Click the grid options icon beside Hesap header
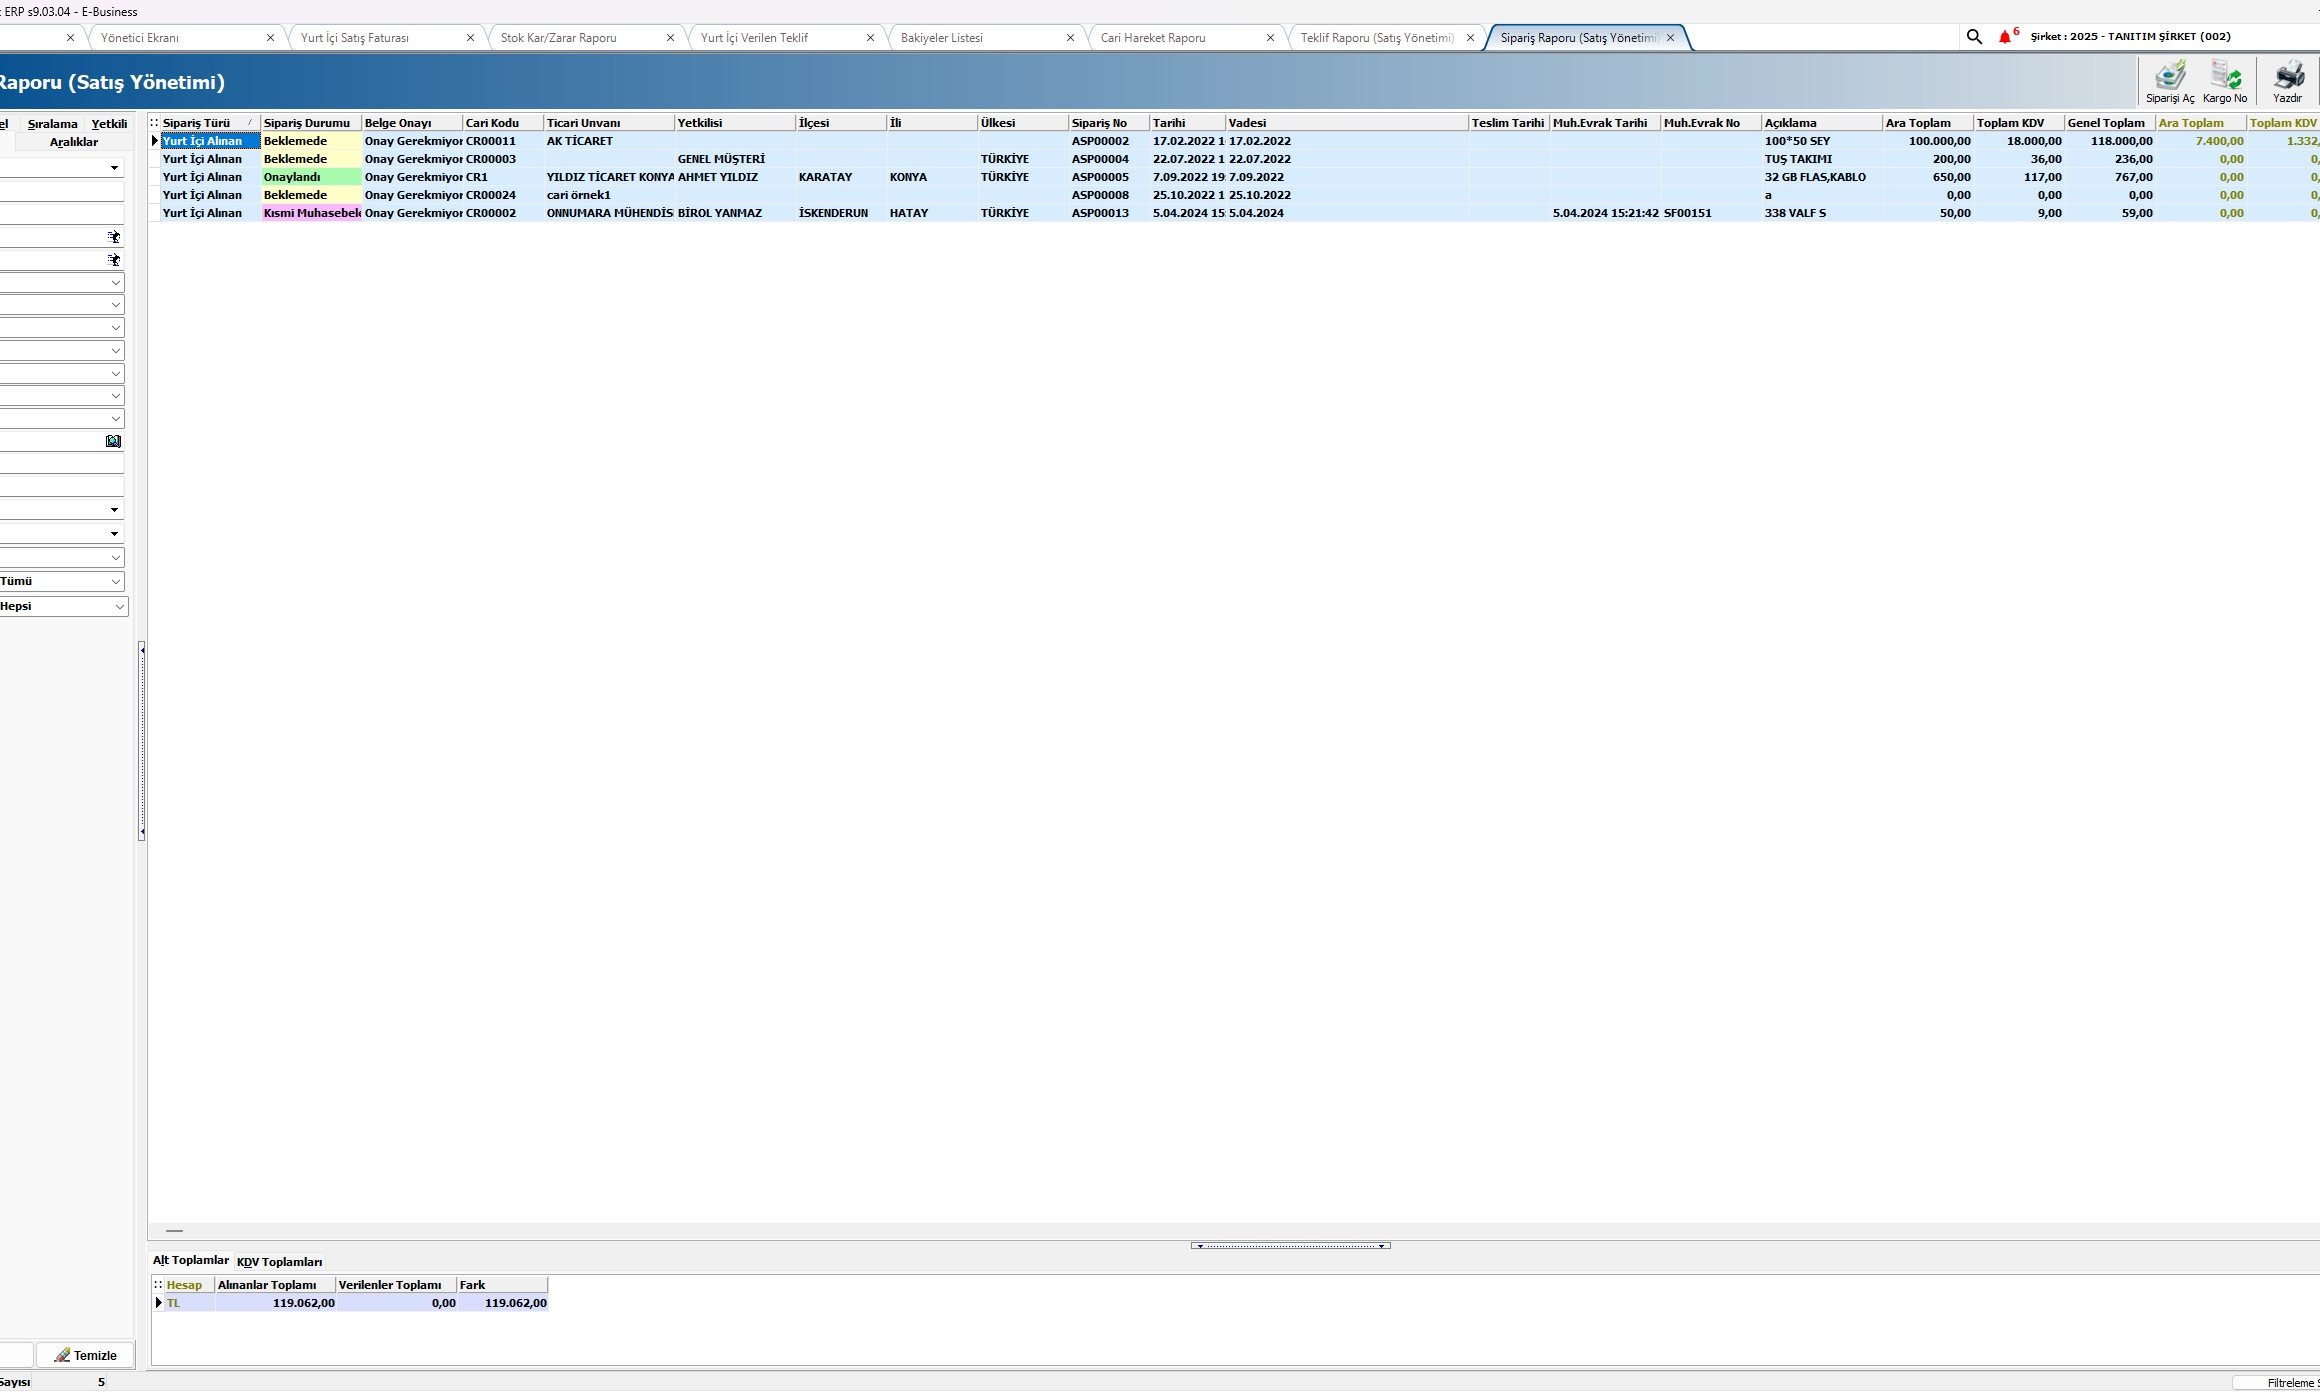Viewport: 2320px width, 1392px height. point(158,1285)
